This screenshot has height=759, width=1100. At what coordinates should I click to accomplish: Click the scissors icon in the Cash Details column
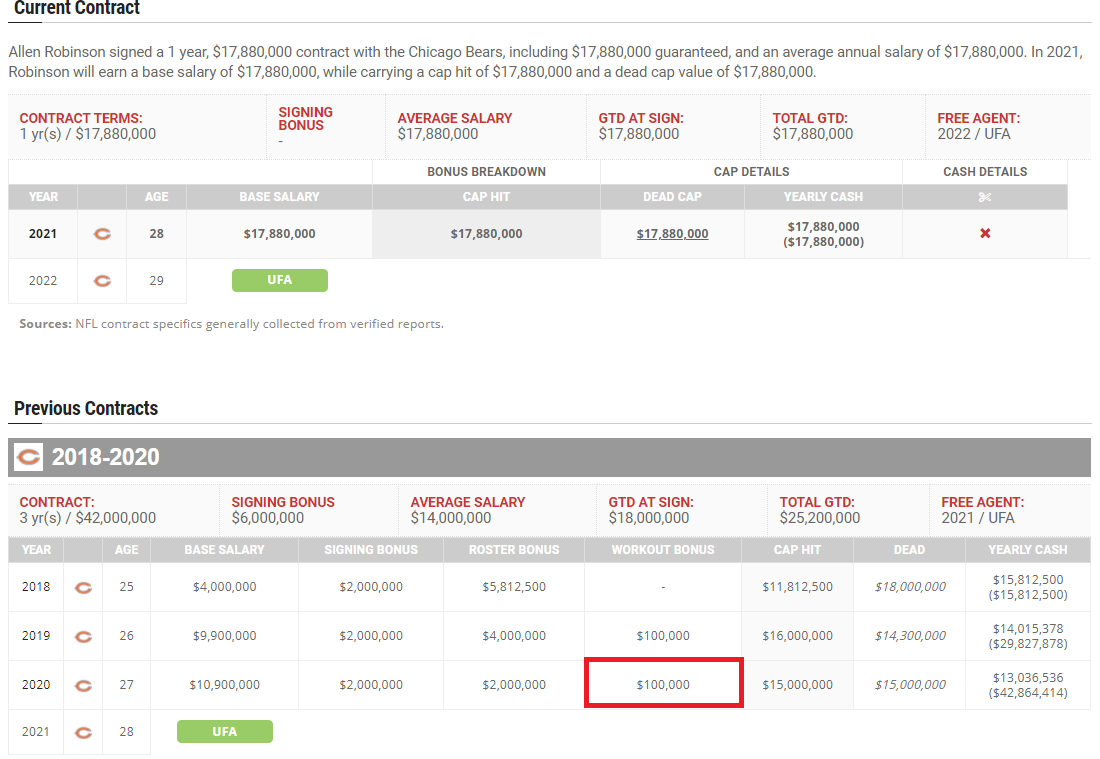pyautogui.click(x=985, y=197)
